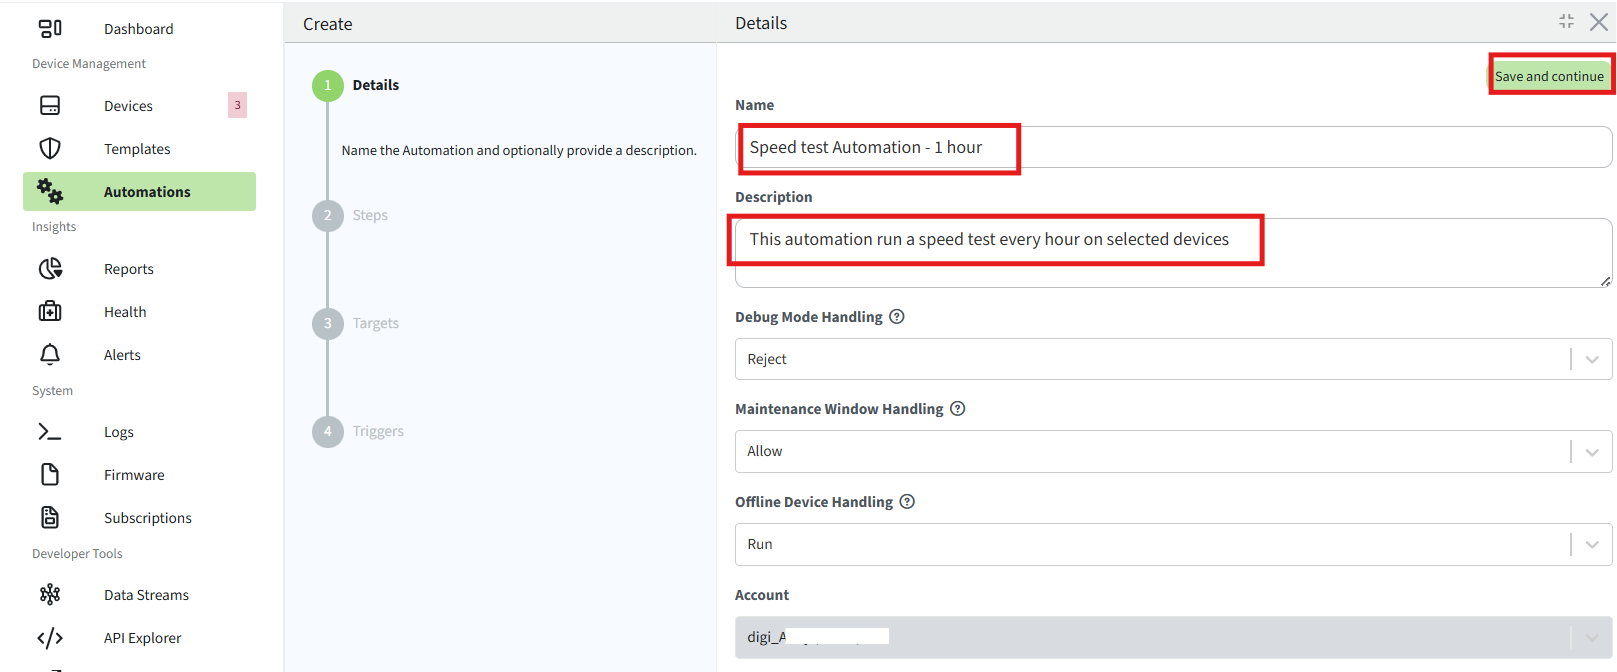The image size is (1617, 672).
Task: Click help icon beside Debug Mode Handling
Action: (x=897, y=317)
